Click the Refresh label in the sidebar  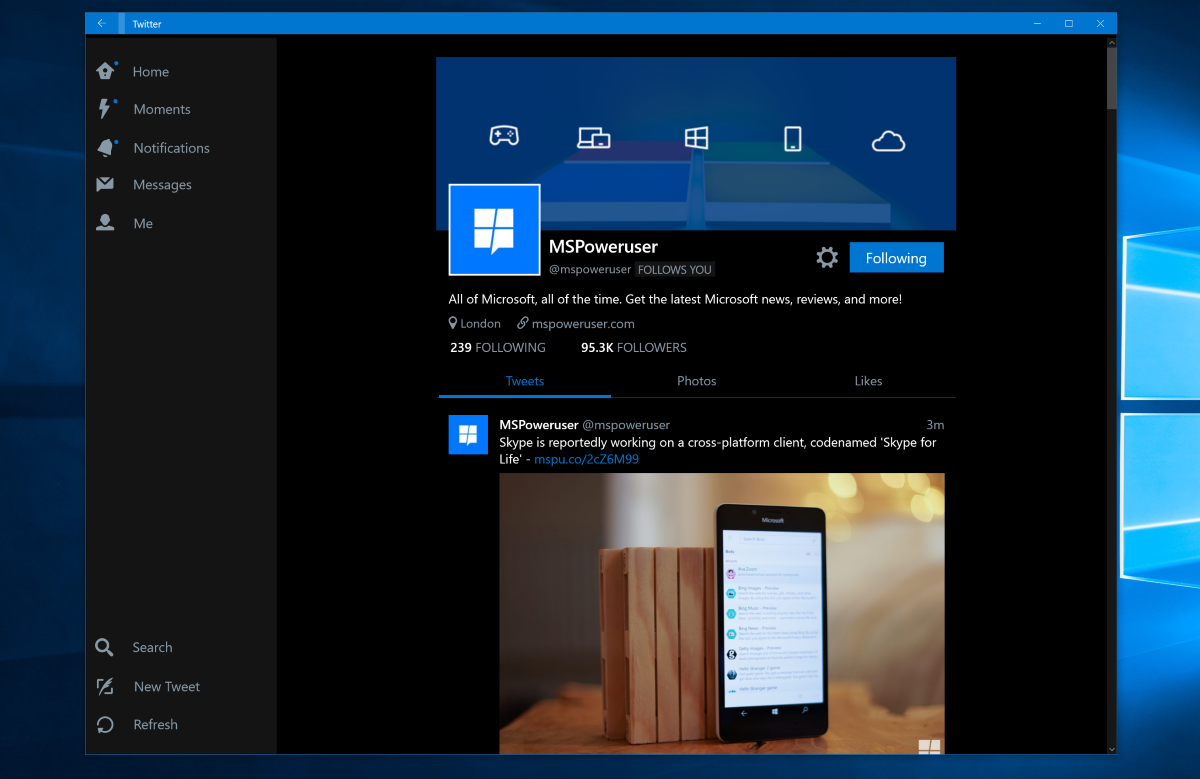[x=156, y=725]
